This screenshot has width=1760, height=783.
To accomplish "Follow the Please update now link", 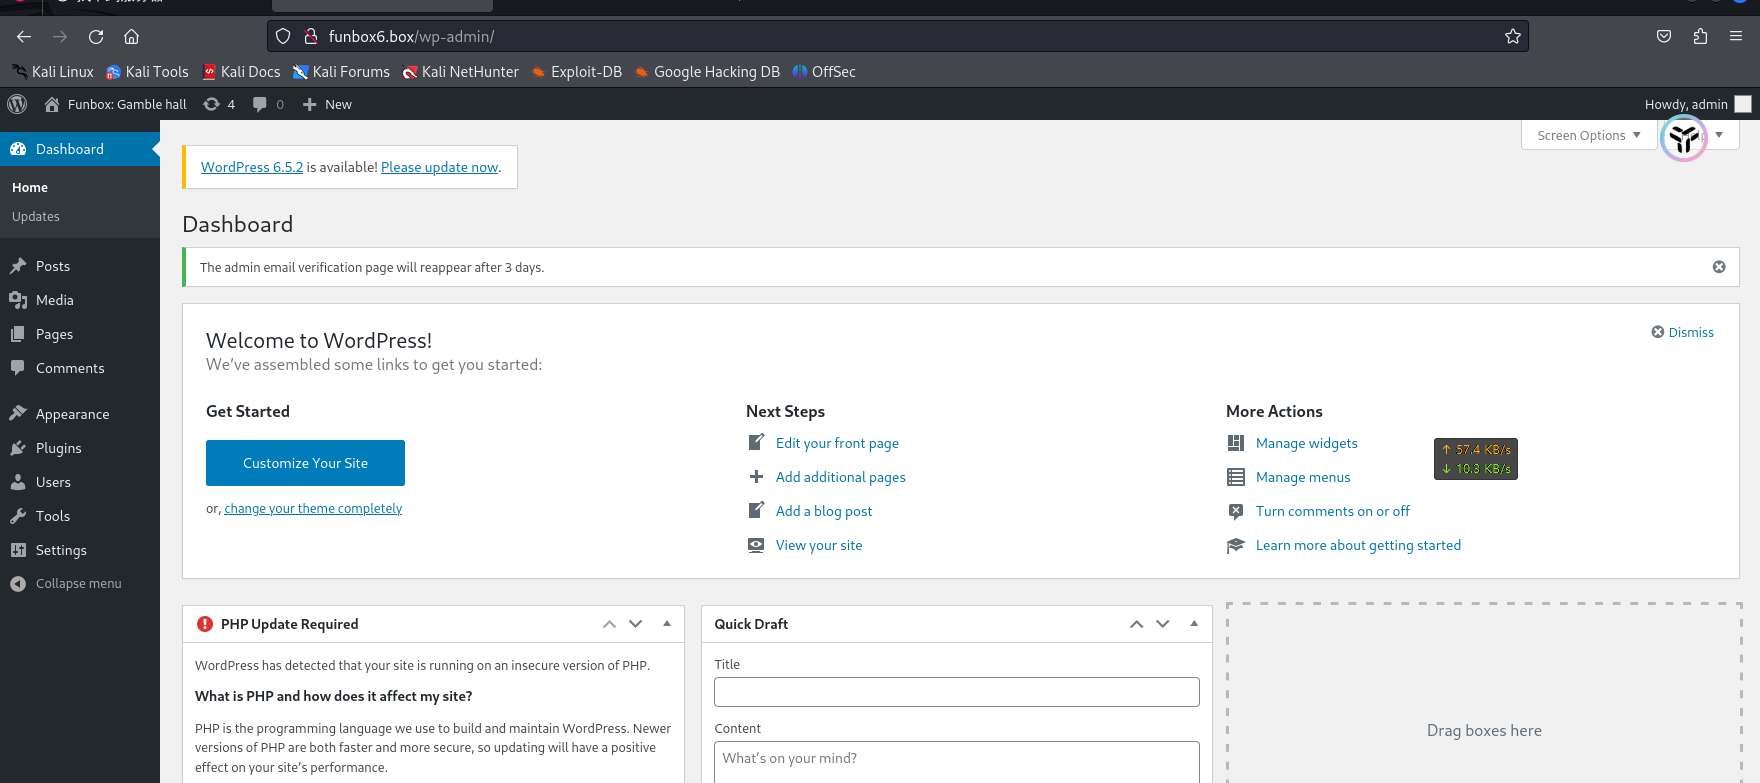I will pos(439,167).
